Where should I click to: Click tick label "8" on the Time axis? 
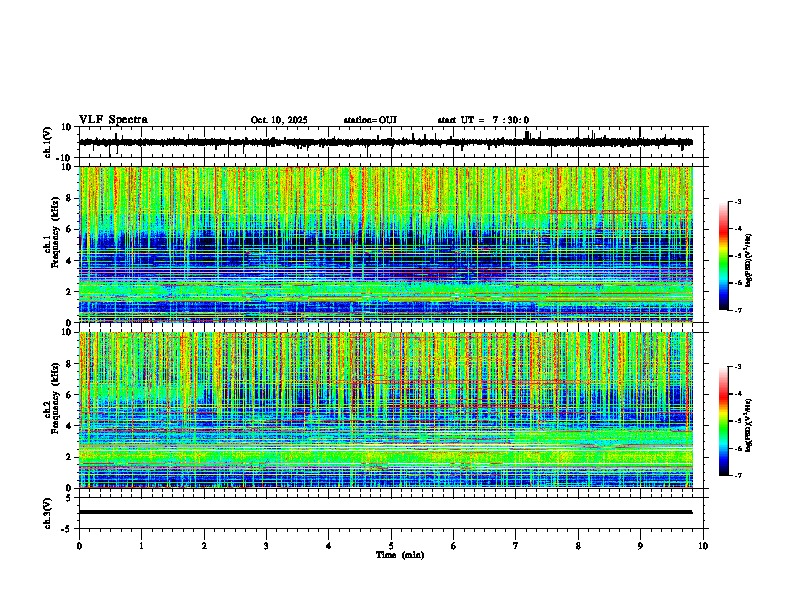[x=578, y=546]
